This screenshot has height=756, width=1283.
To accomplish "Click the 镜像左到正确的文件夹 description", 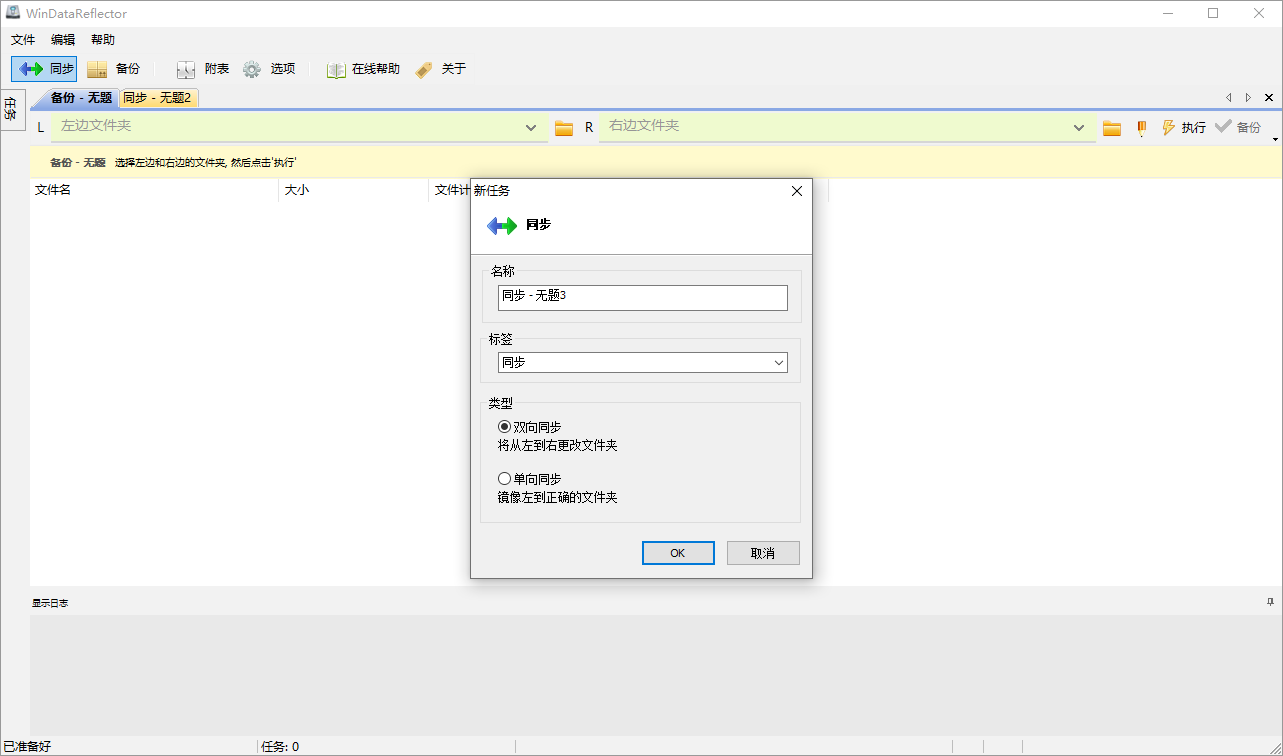I will click(557, 497).
